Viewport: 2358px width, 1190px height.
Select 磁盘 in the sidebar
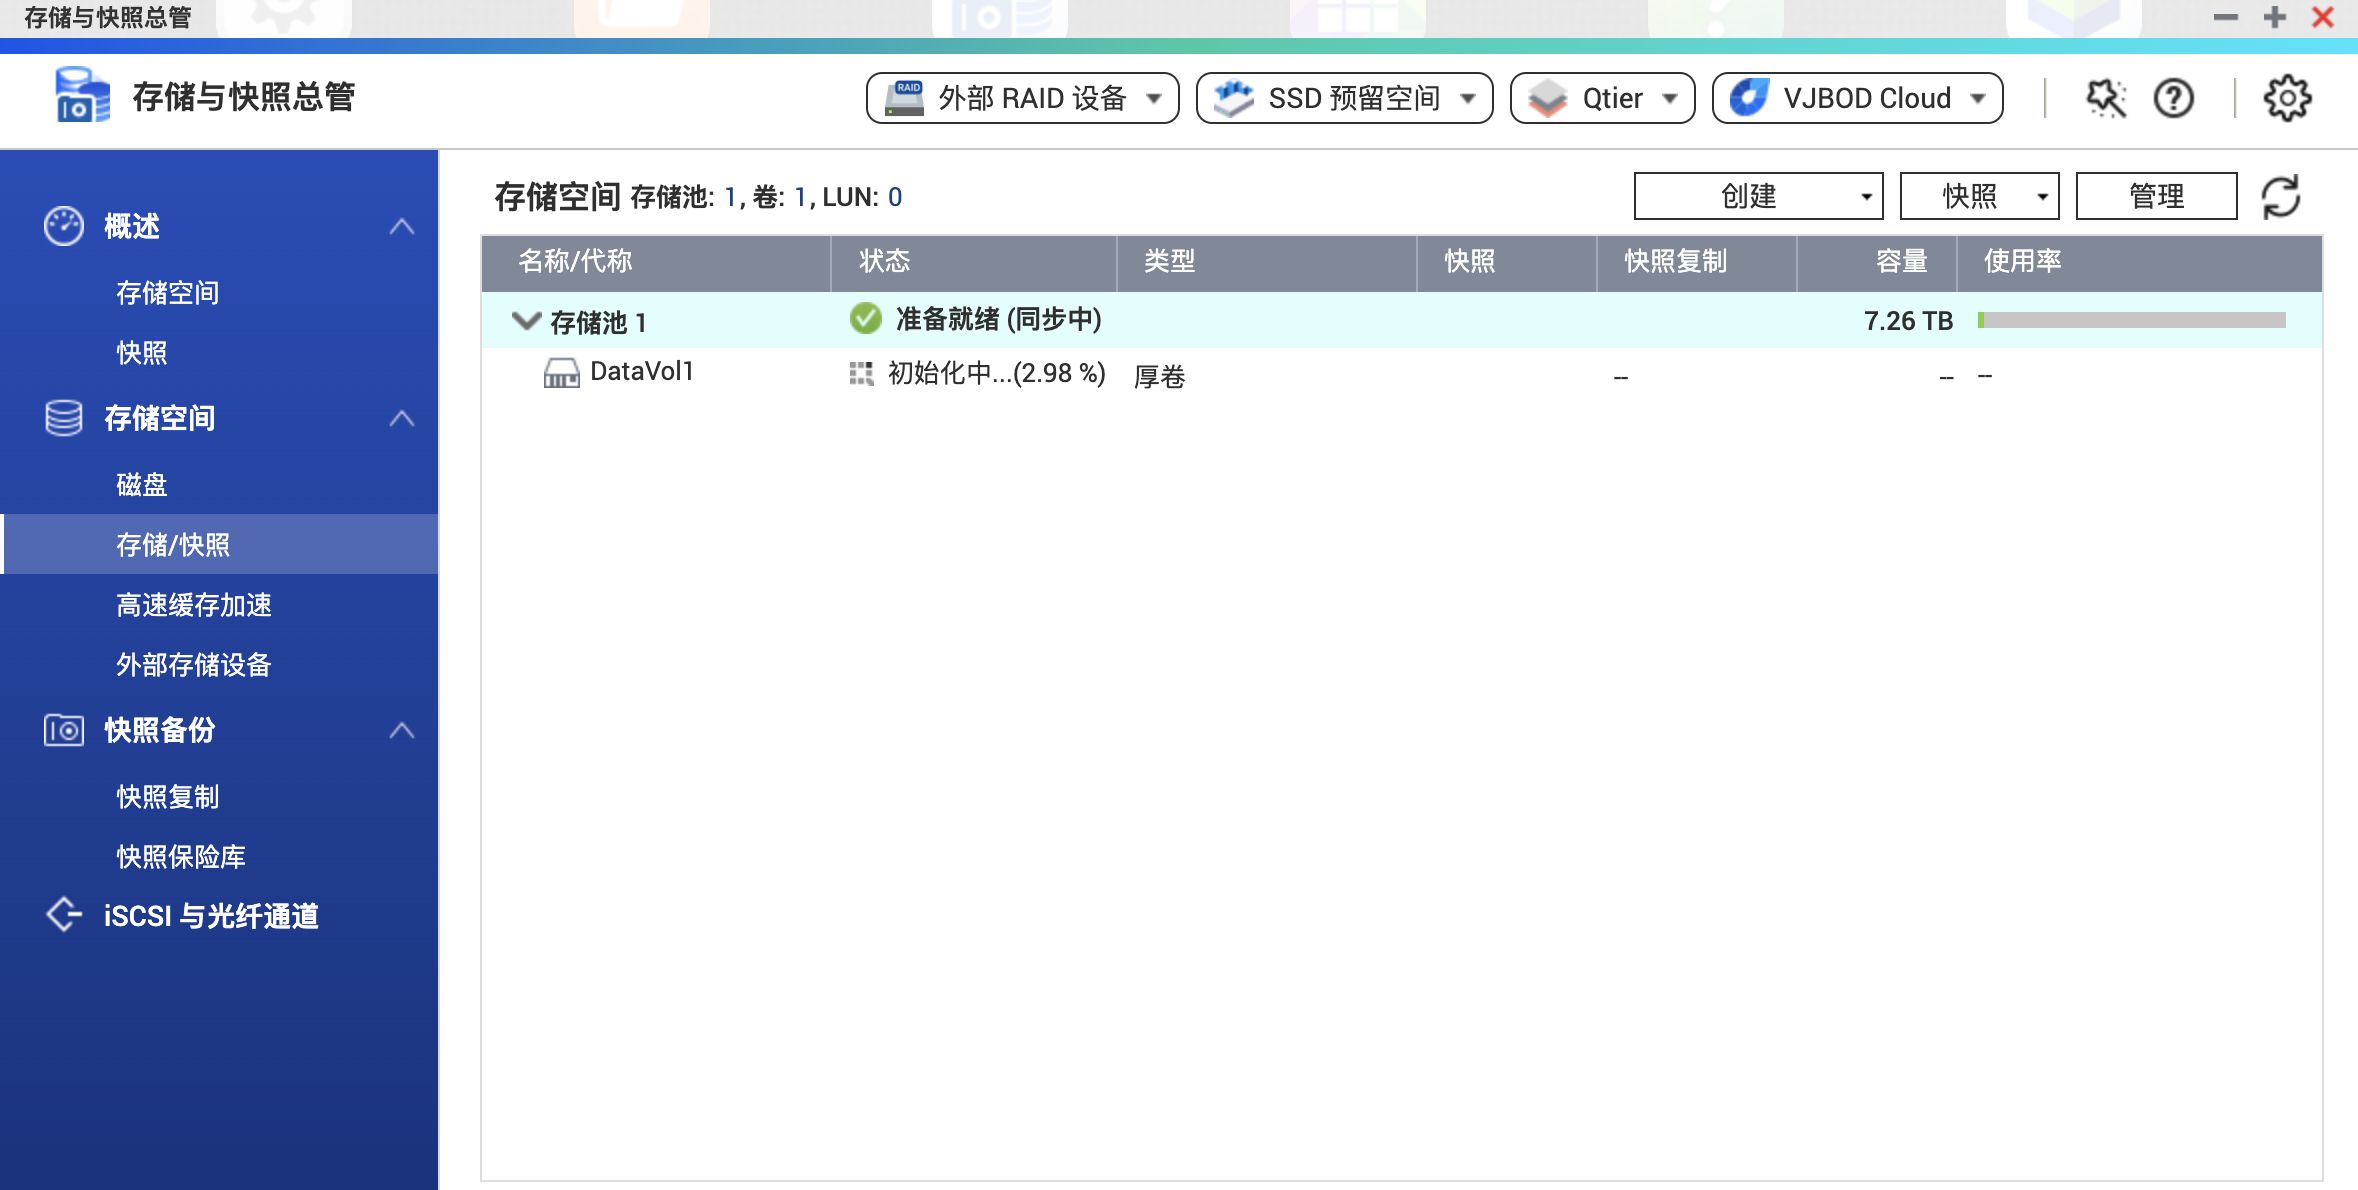click(x=142, y=485)
